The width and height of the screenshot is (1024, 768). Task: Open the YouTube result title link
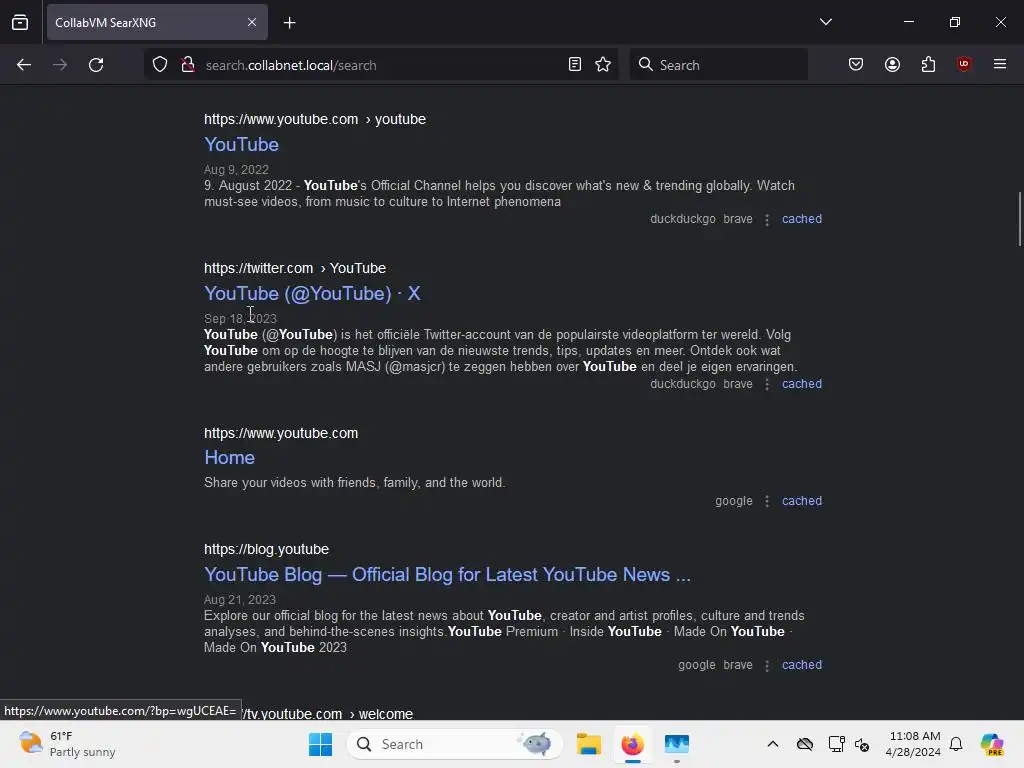[x=242, y=144]
